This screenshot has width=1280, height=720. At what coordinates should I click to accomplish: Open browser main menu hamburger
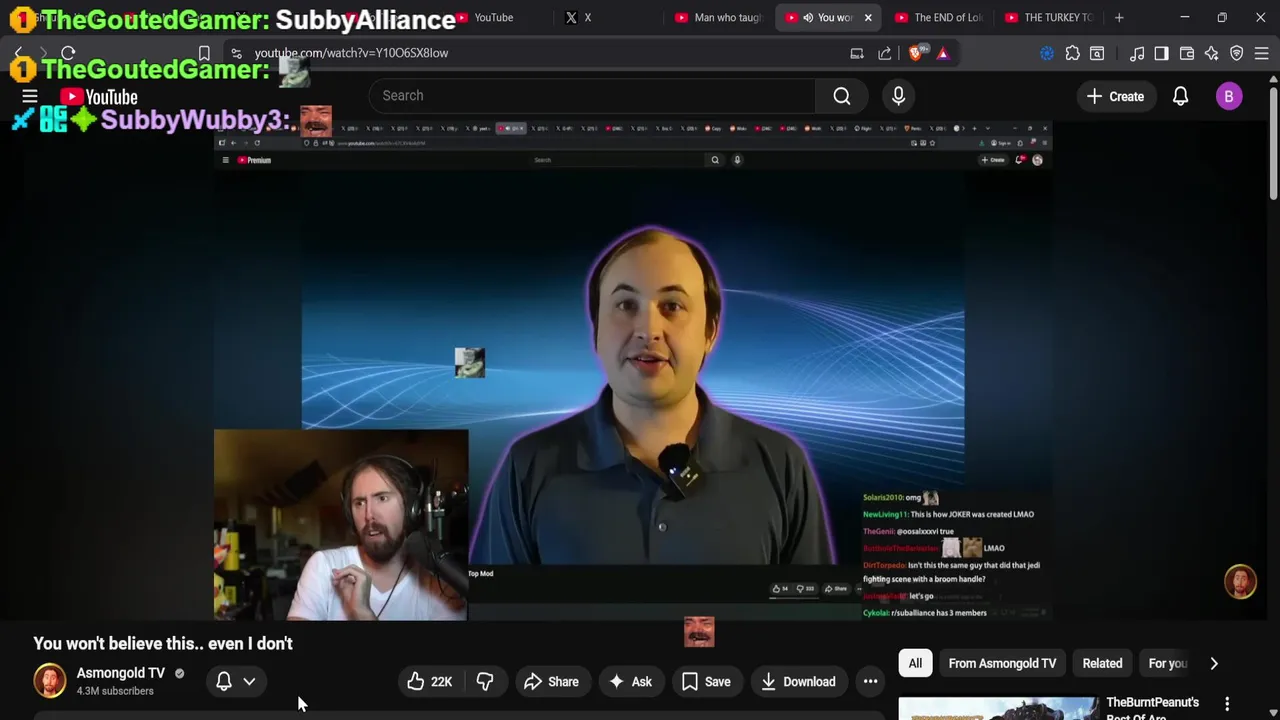pyautogui.click(x=1262, y=53)
